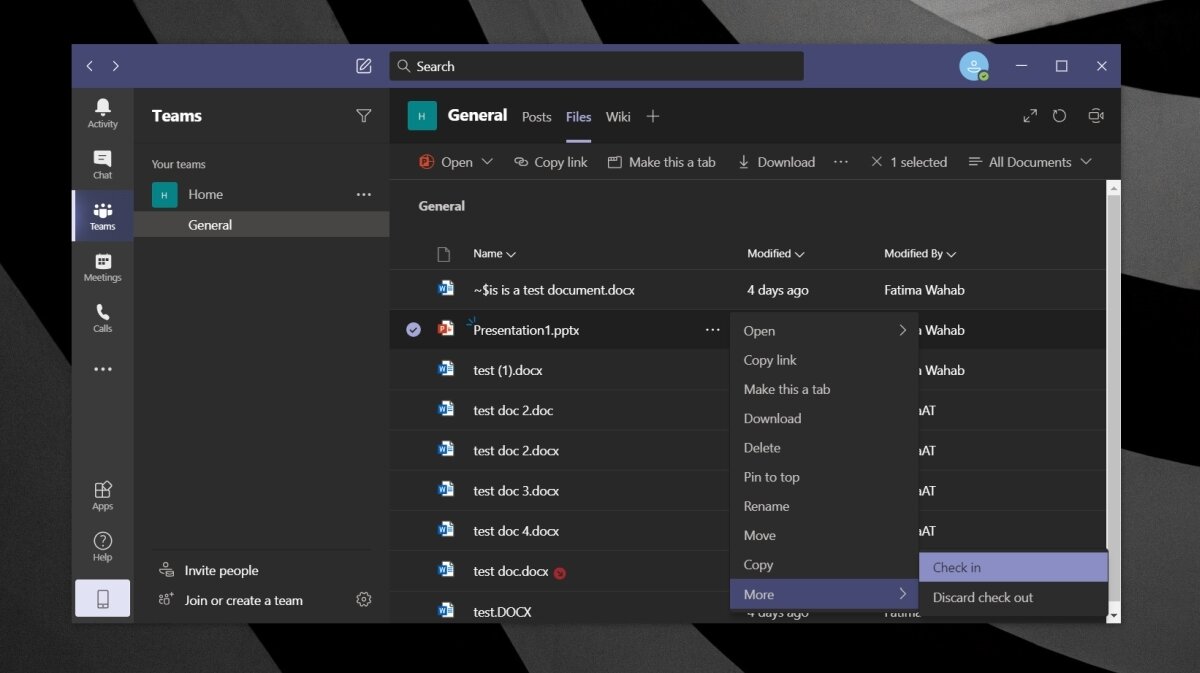The width and height of the screenshot is (1200, 673).
Task: Sort by Modified column header
Action: [x=776, y=254]
